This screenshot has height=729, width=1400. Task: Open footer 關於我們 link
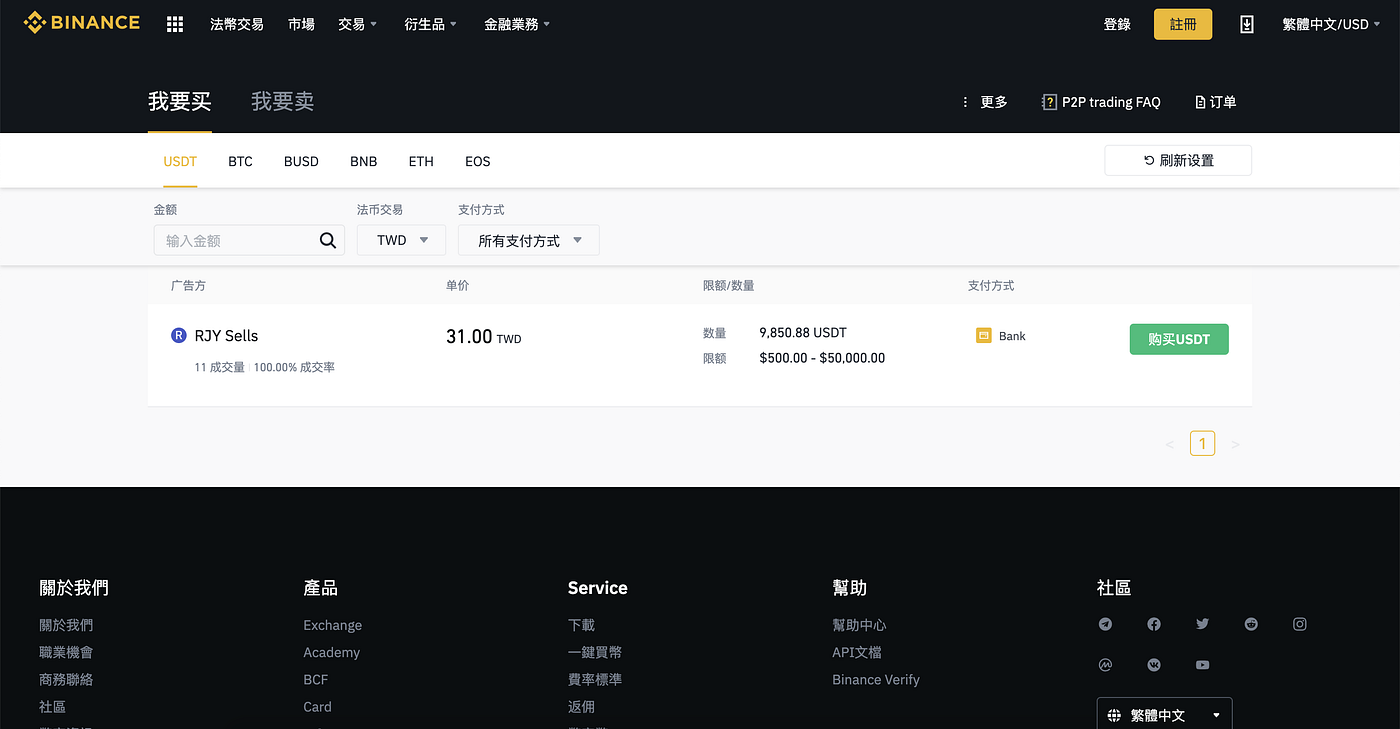[x=66, y=625]
